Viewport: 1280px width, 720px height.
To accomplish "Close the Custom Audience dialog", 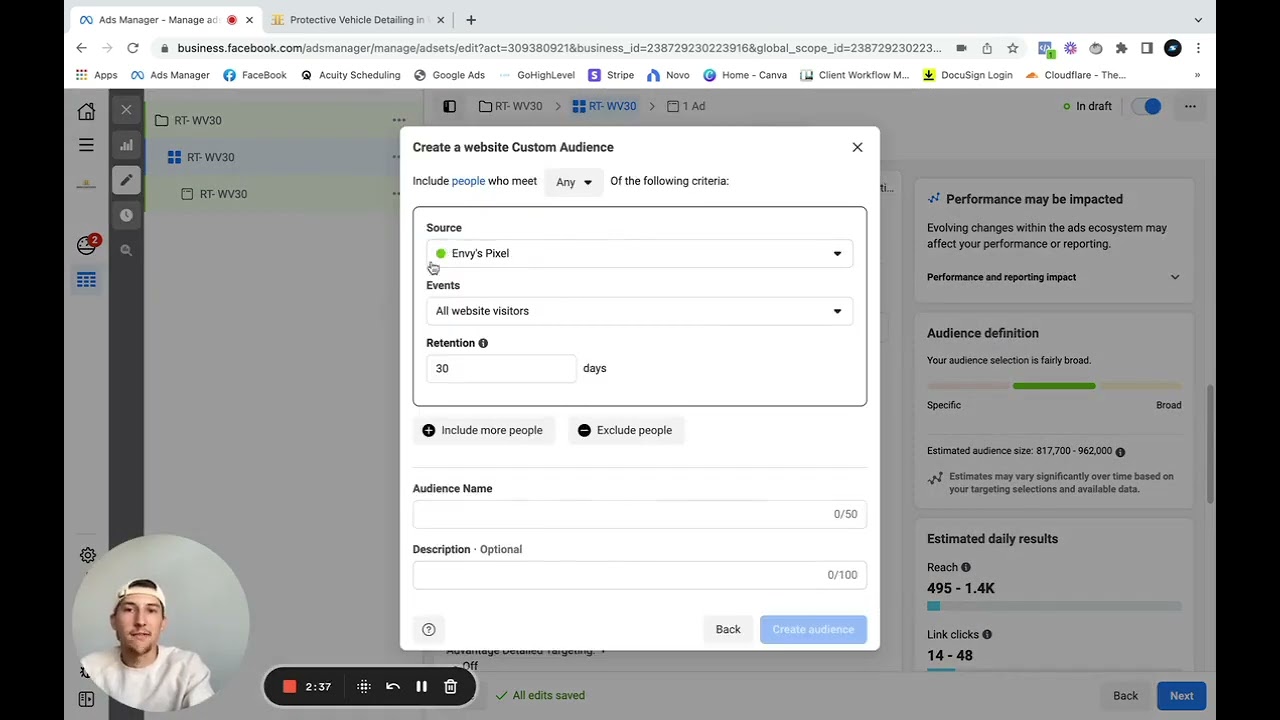I will click(x=857, y=147).
